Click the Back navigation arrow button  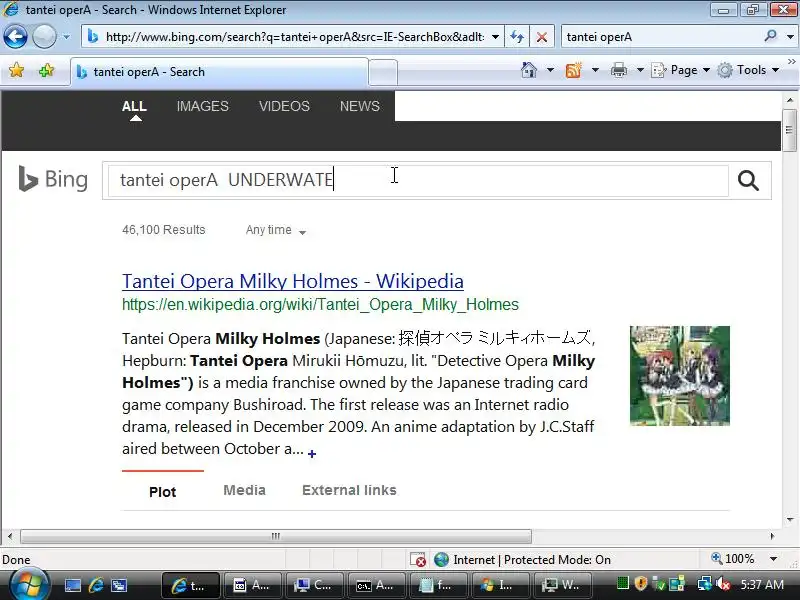point(15,37)
